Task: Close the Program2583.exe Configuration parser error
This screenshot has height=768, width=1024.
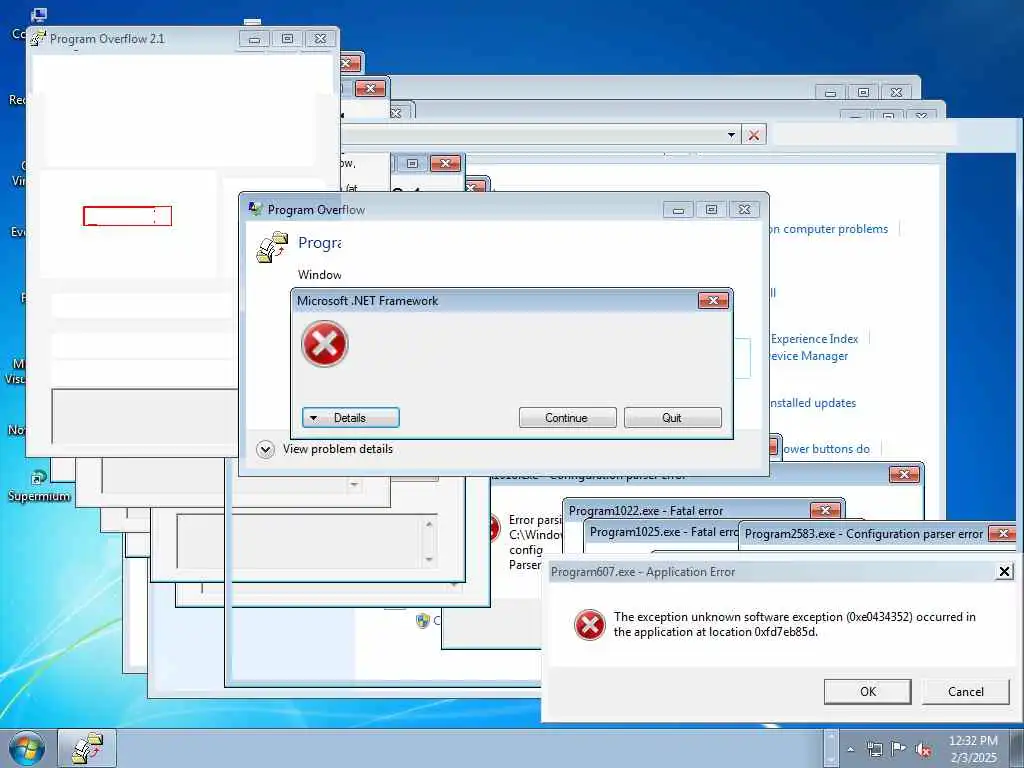Action: pyautogui.click(x=1002, y=534)
